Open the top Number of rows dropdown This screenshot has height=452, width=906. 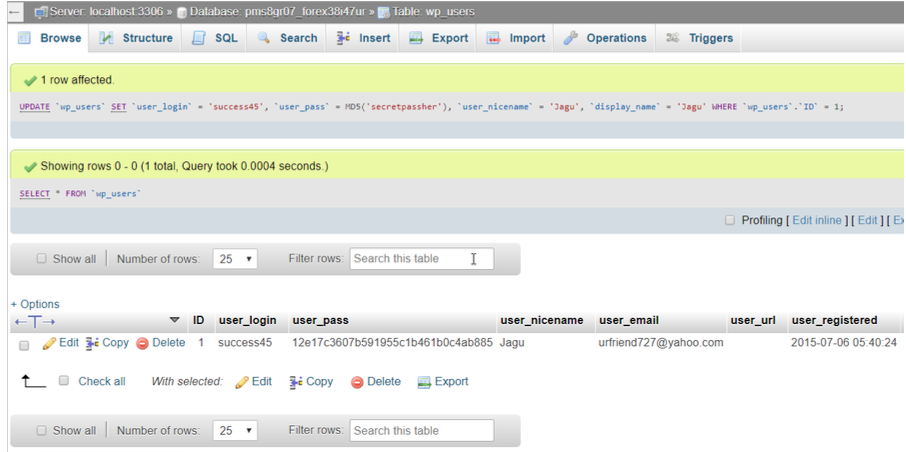[235, 259]
